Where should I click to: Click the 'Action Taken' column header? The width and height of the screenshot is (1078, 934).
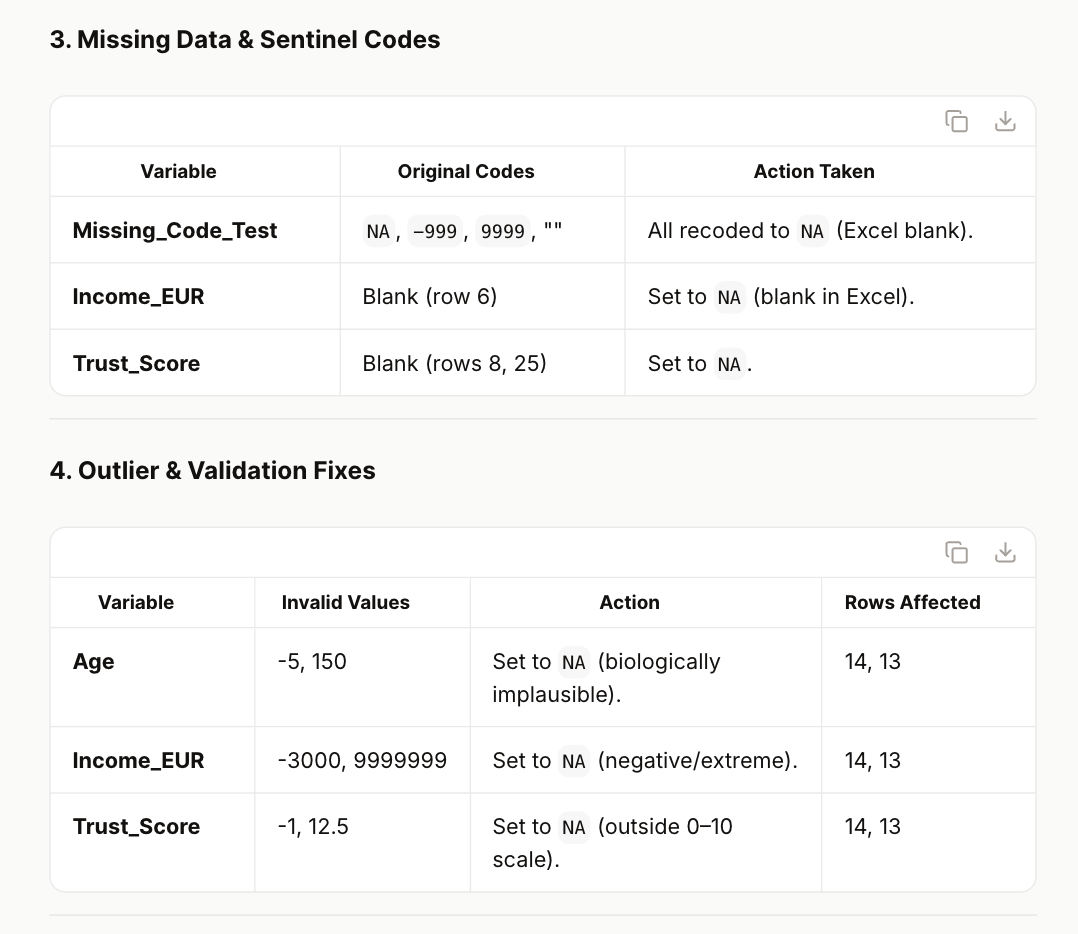coord(813,171)
